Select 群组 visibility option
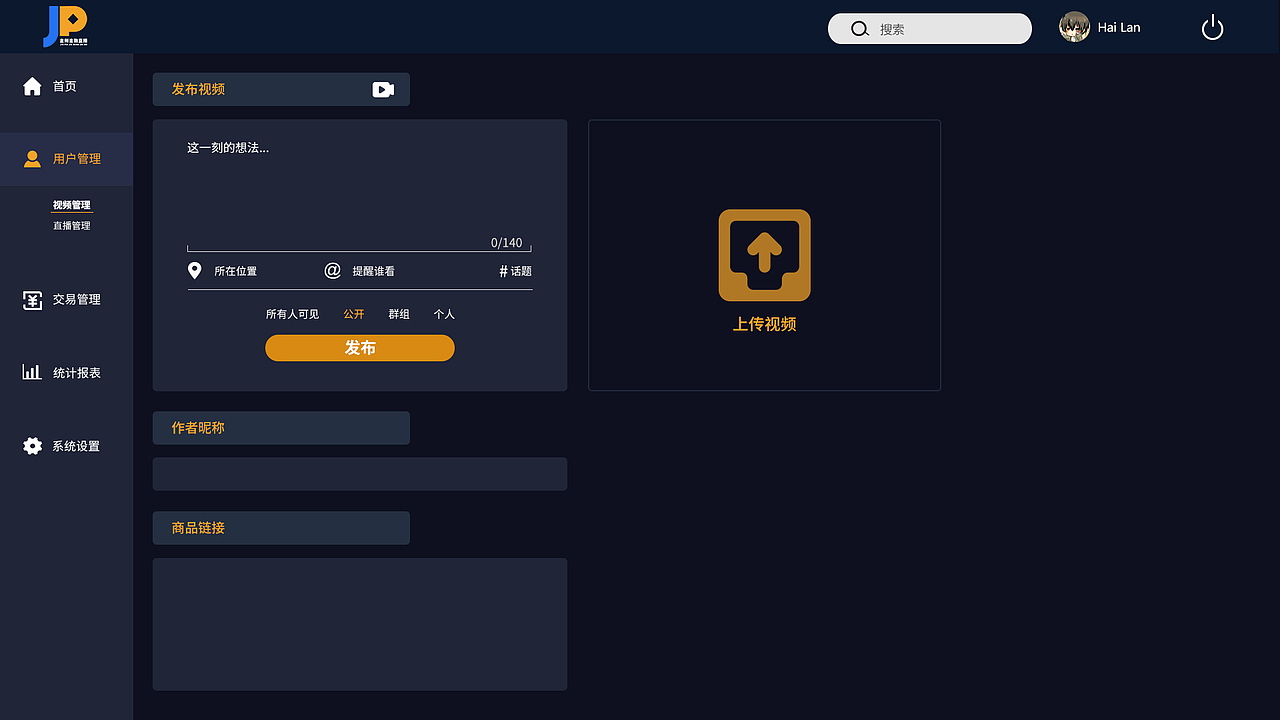Image resolution: width=1280 pixels, height=720 pixels. point(398,313)
